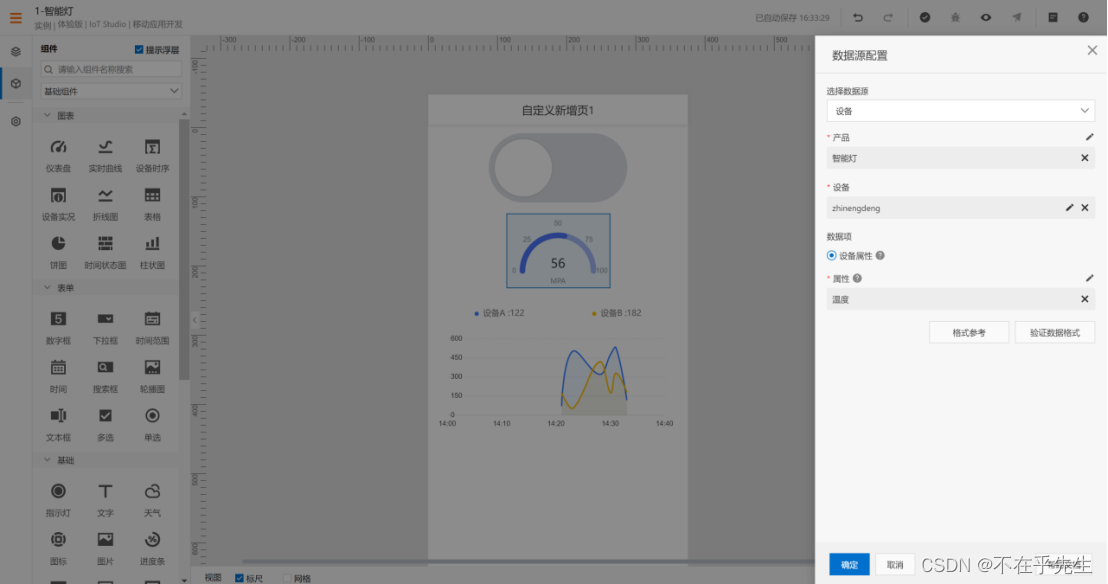Toggle the 标尺 ruler checkbox
Screen dimensions: 1108x584
(x=240, y=578)
